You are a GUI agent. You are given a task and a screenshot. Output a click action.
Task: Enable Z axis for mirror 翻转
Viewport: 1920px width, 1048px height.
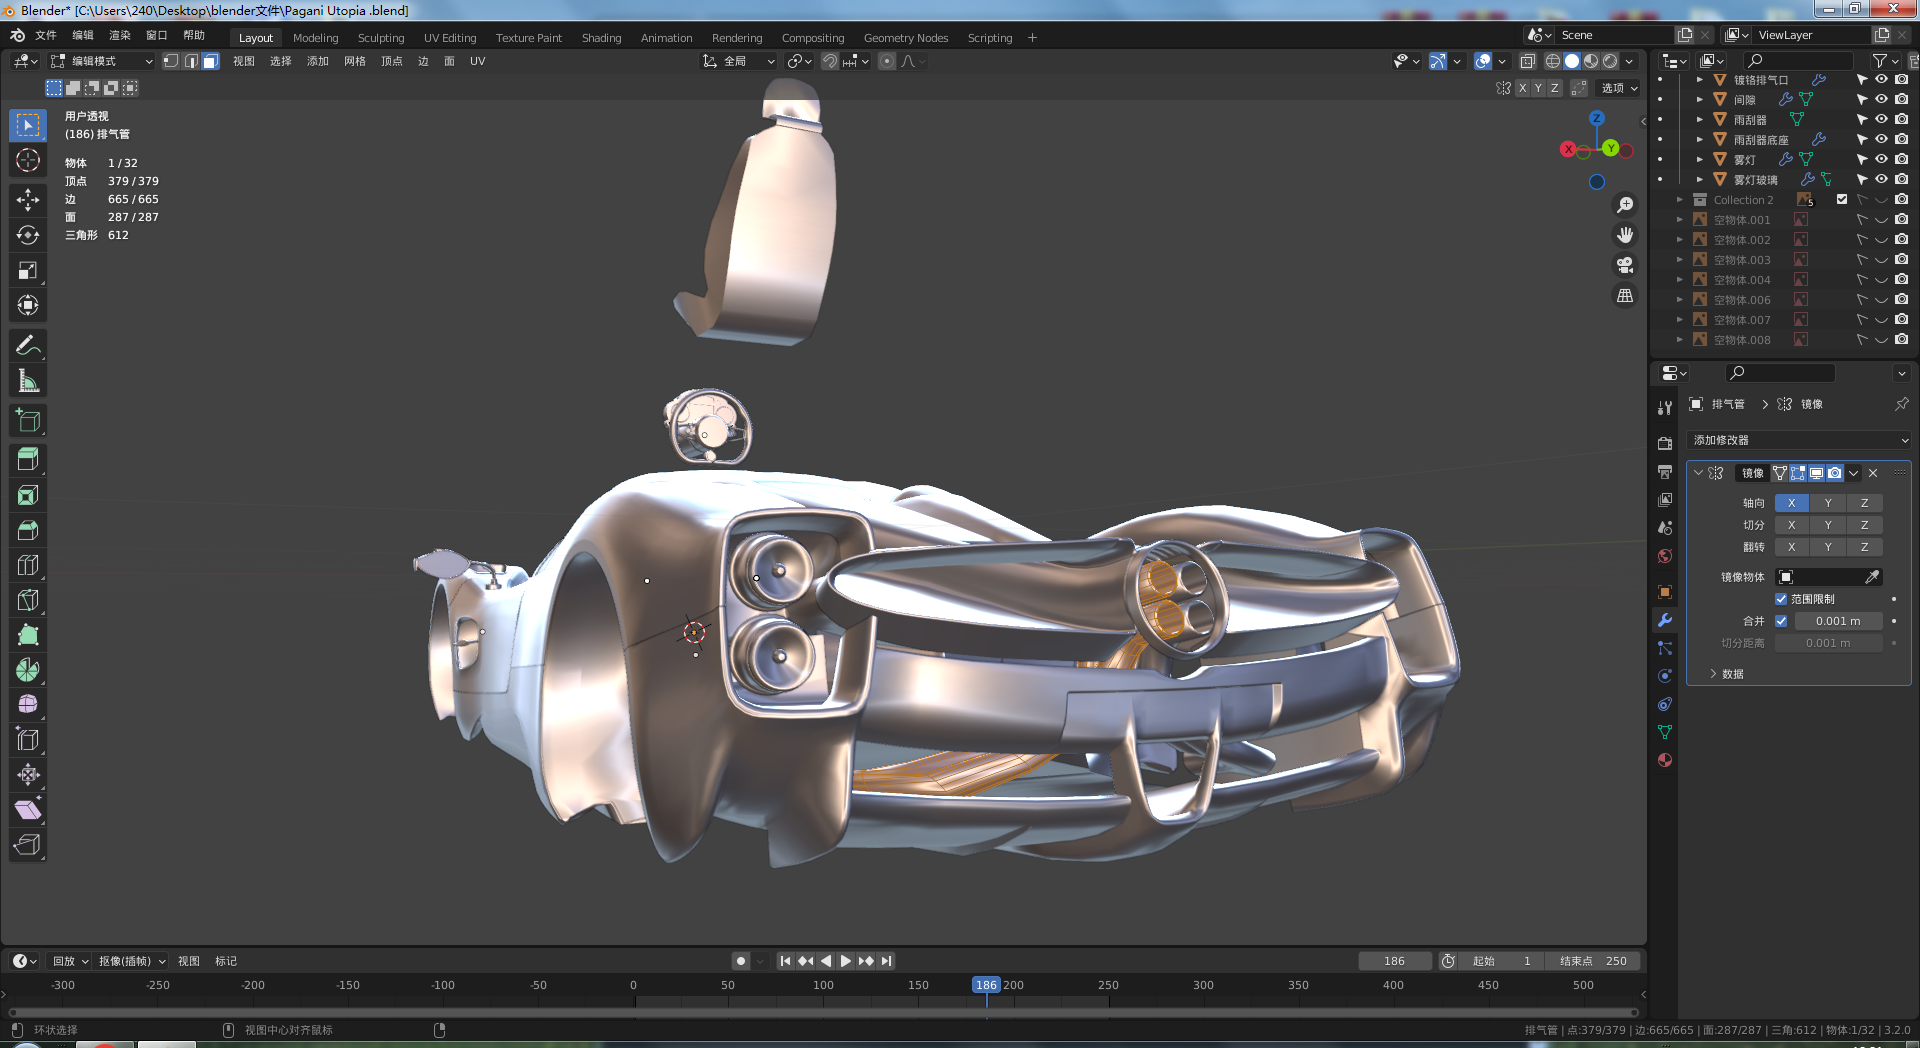[x=1865, y=547]
